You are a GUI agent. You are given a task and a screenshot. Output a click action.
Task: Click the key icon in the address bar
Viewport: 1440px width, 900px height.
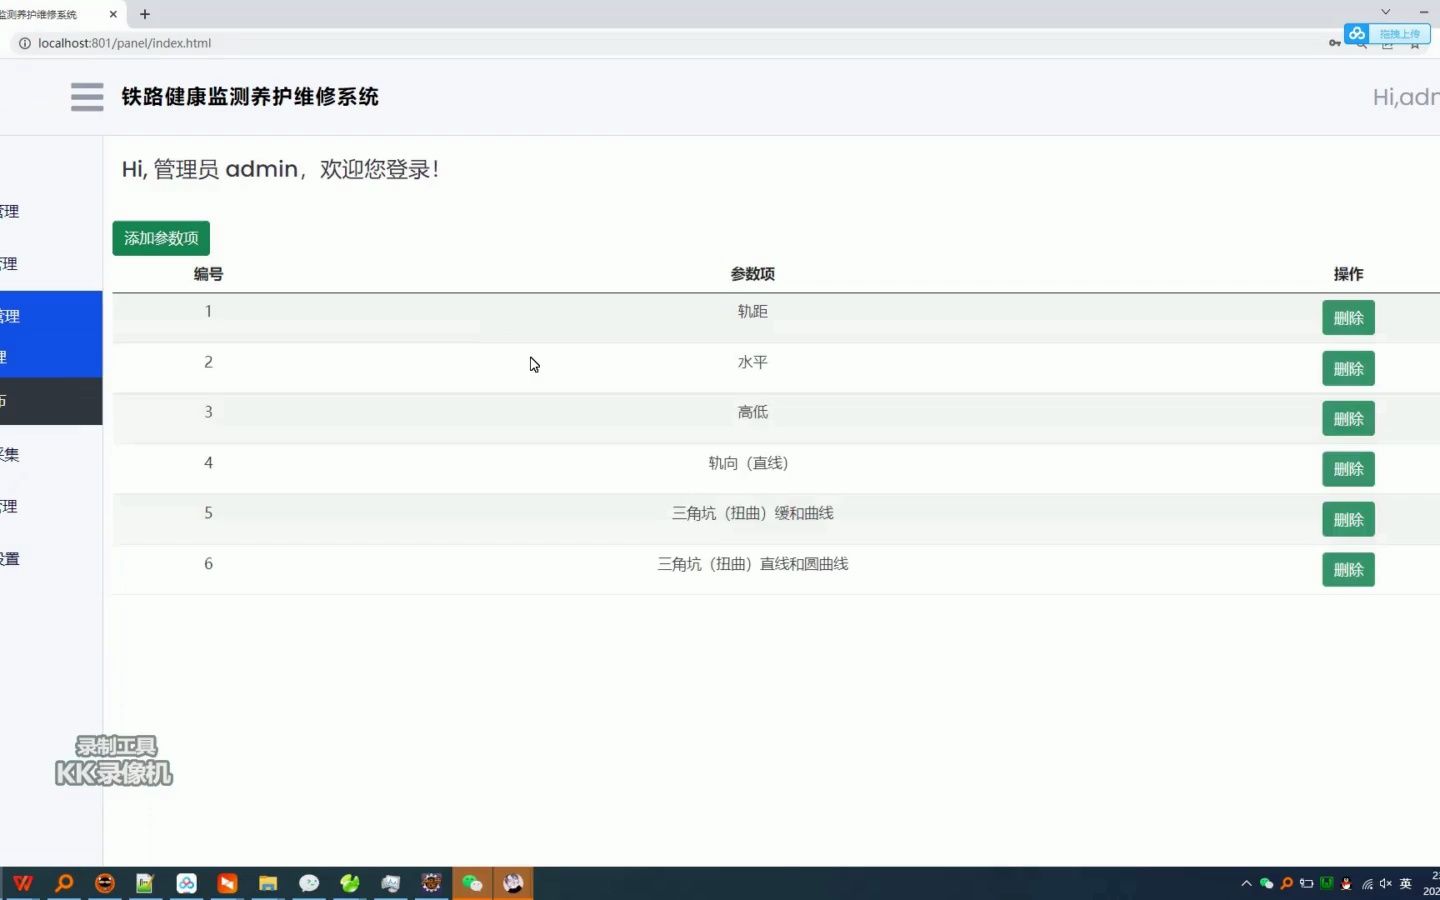(1335, 43)
